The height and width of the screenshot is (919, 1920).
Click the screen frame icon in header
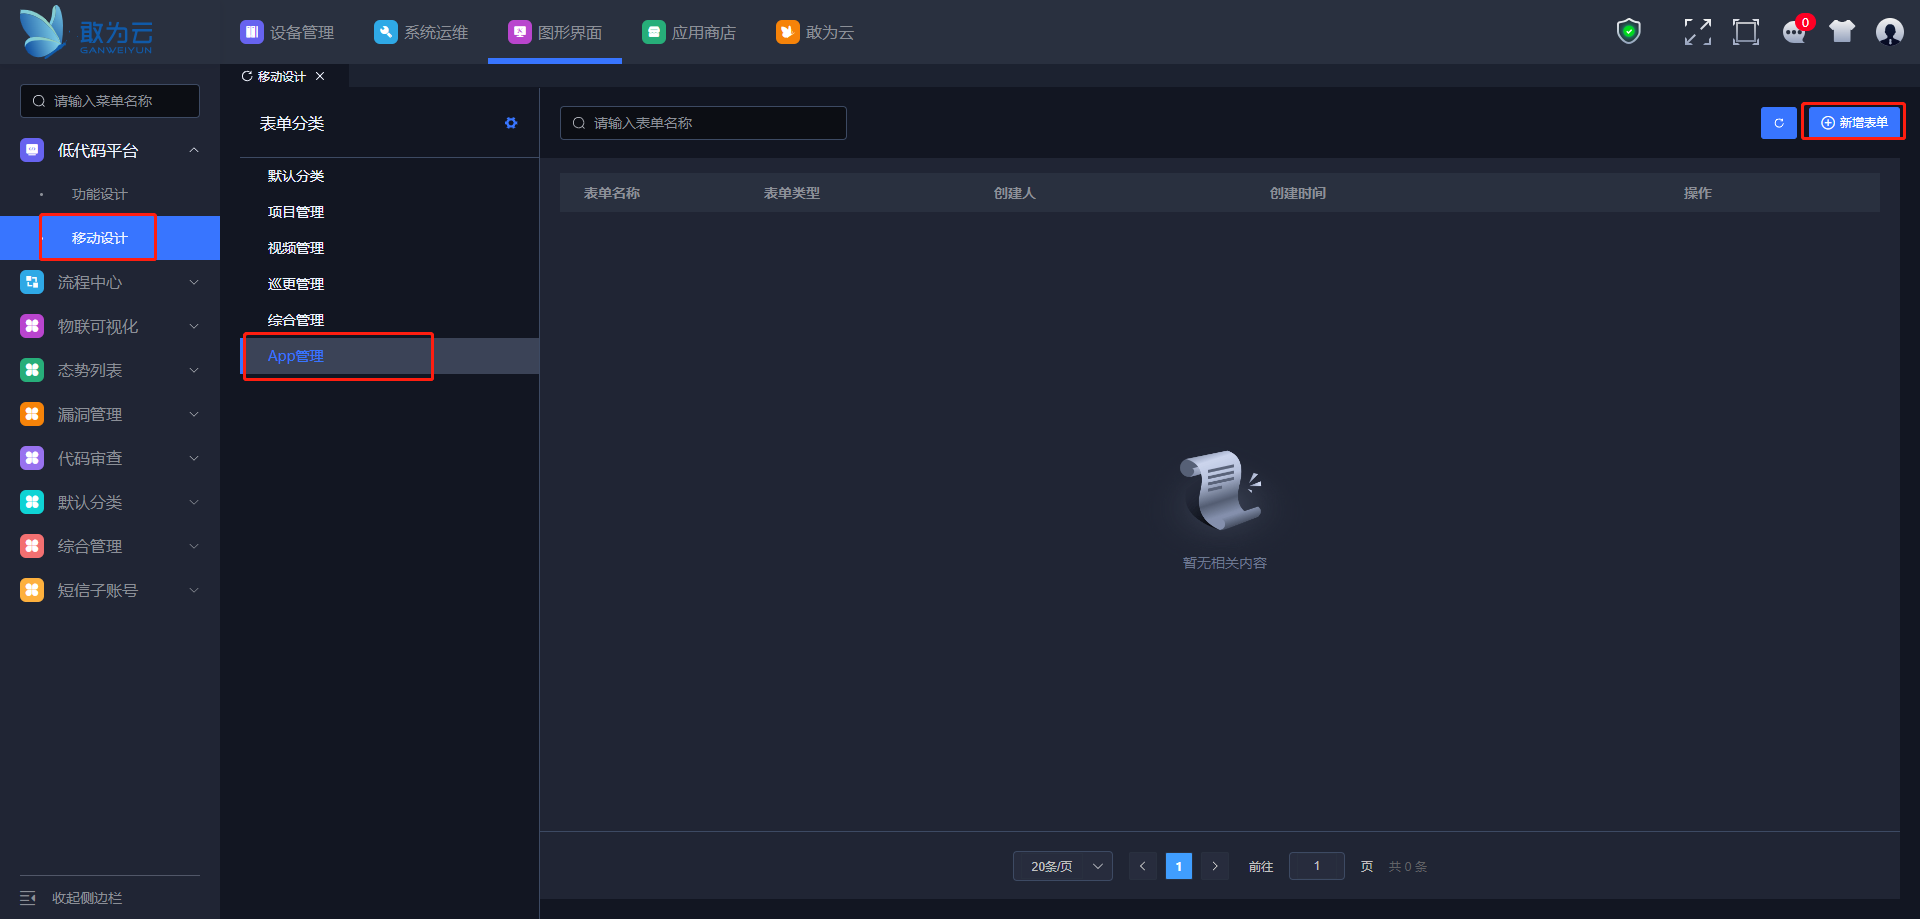click(x=1746, y=32)
